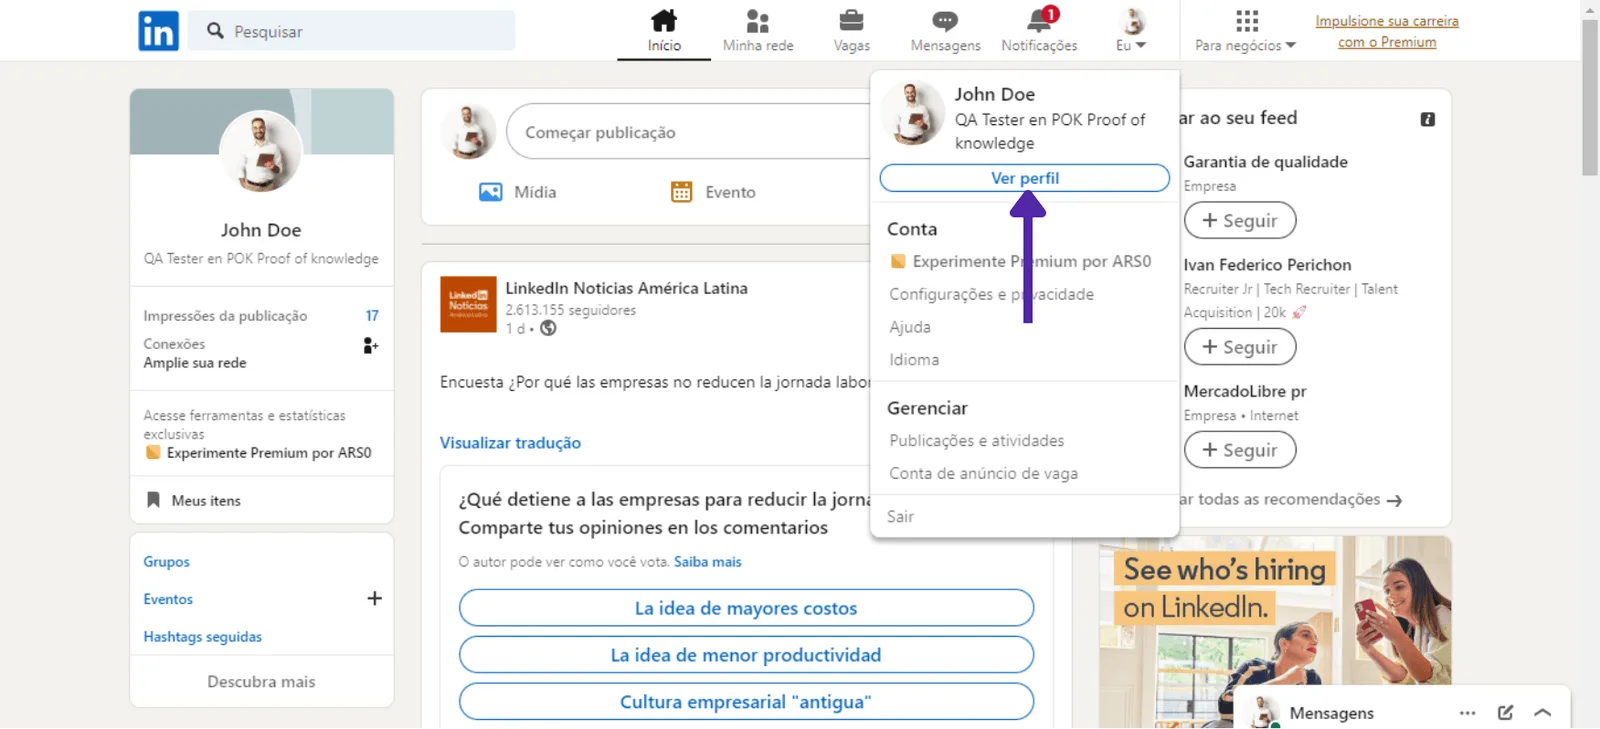
Task: Open Publicações e atividades
Action: 977,441
